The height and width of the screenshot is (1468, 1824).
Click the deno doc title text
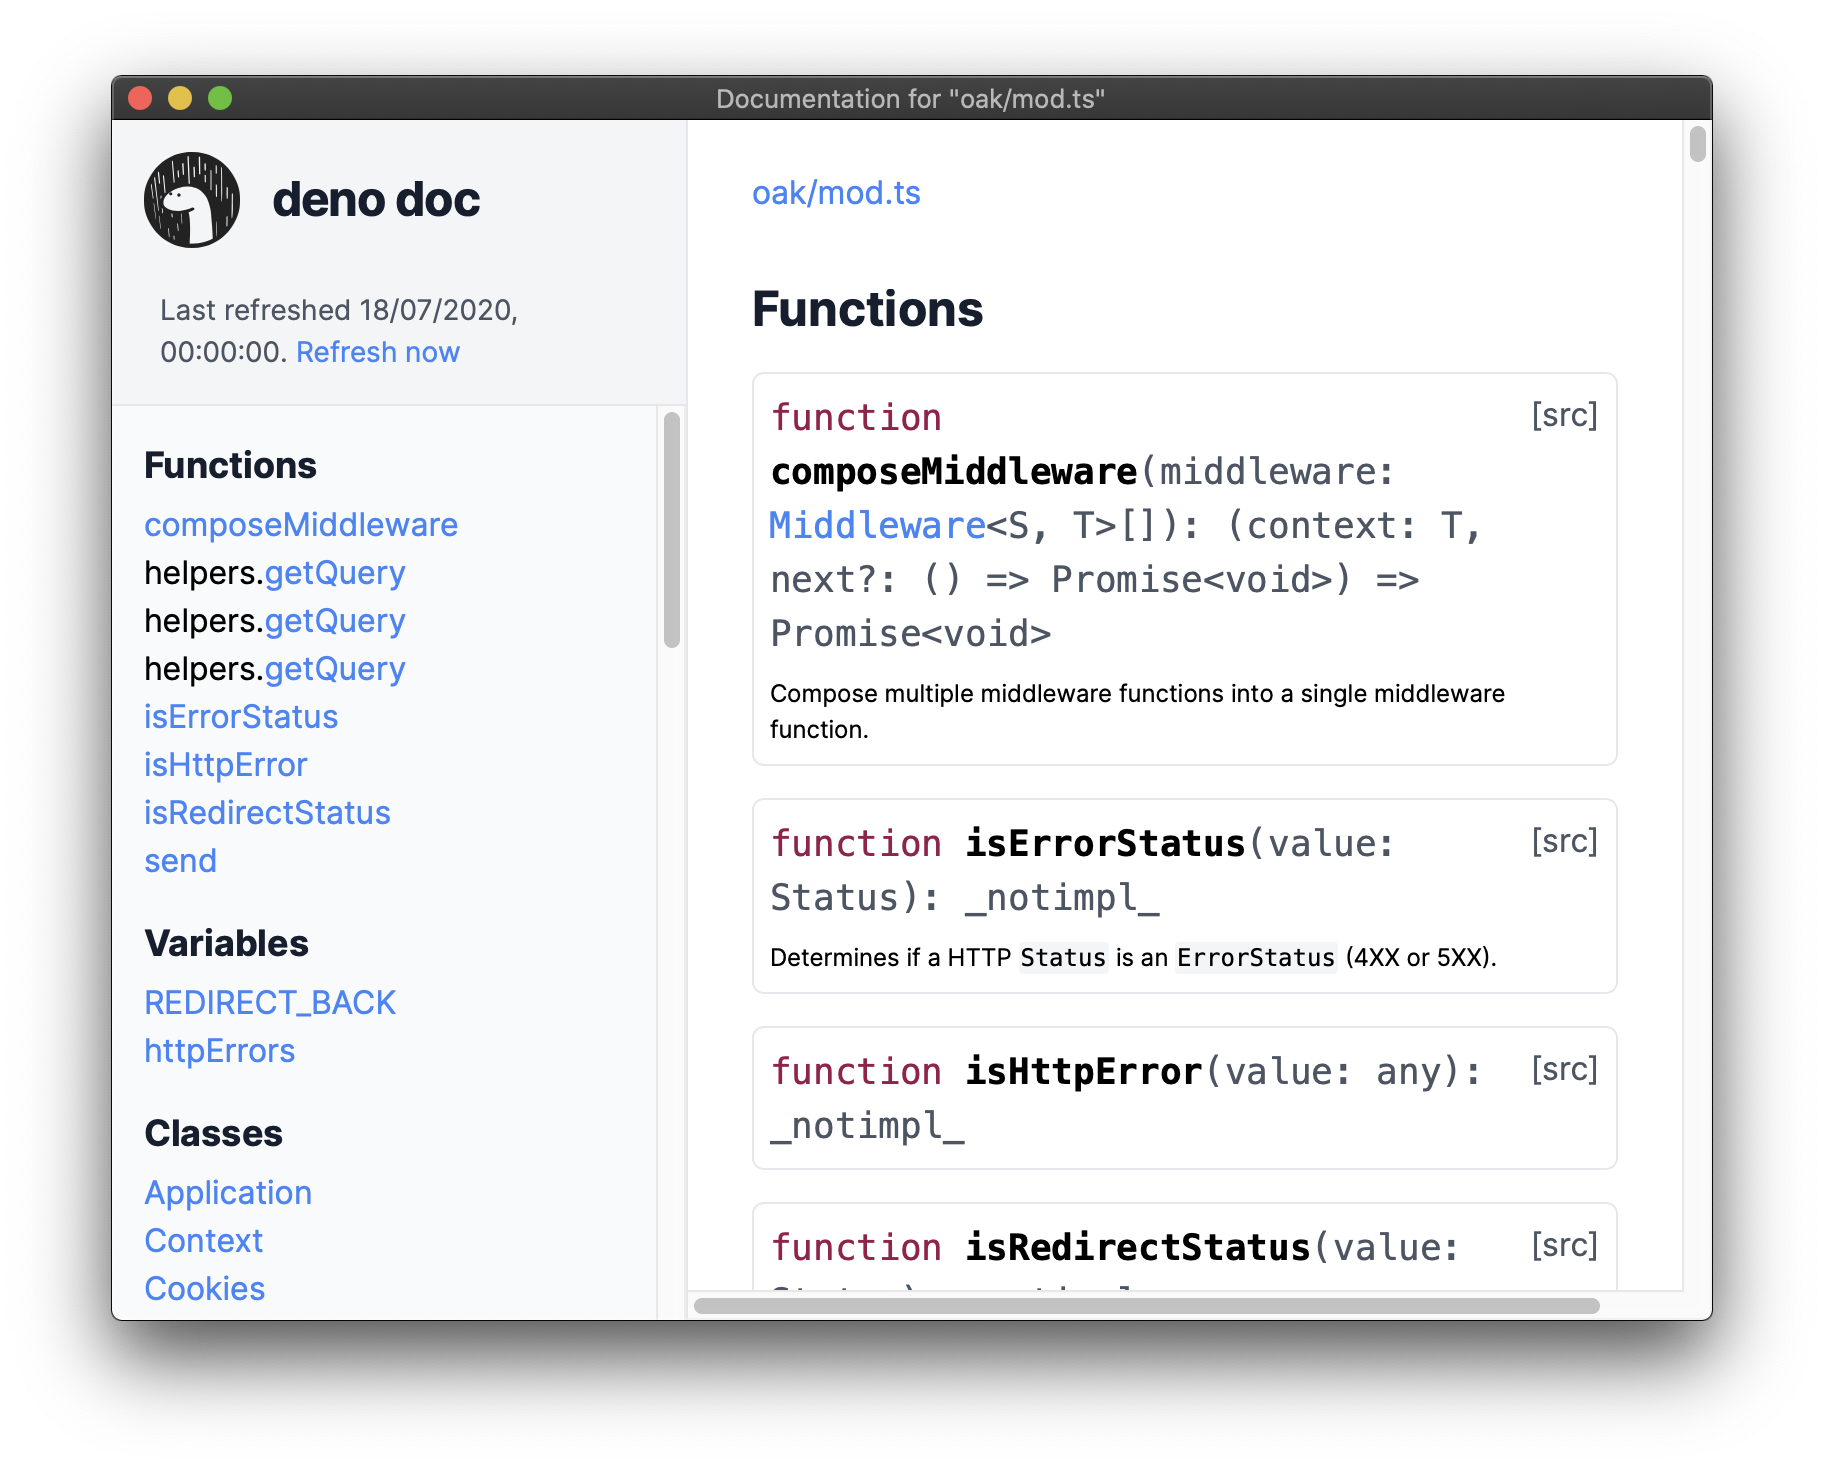[376, 199]
